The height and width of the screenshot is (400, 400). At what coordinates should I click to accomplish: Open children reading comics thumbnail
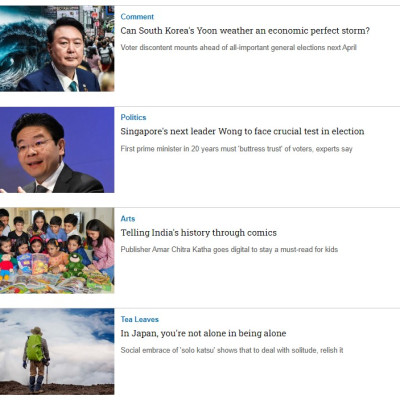57,251
